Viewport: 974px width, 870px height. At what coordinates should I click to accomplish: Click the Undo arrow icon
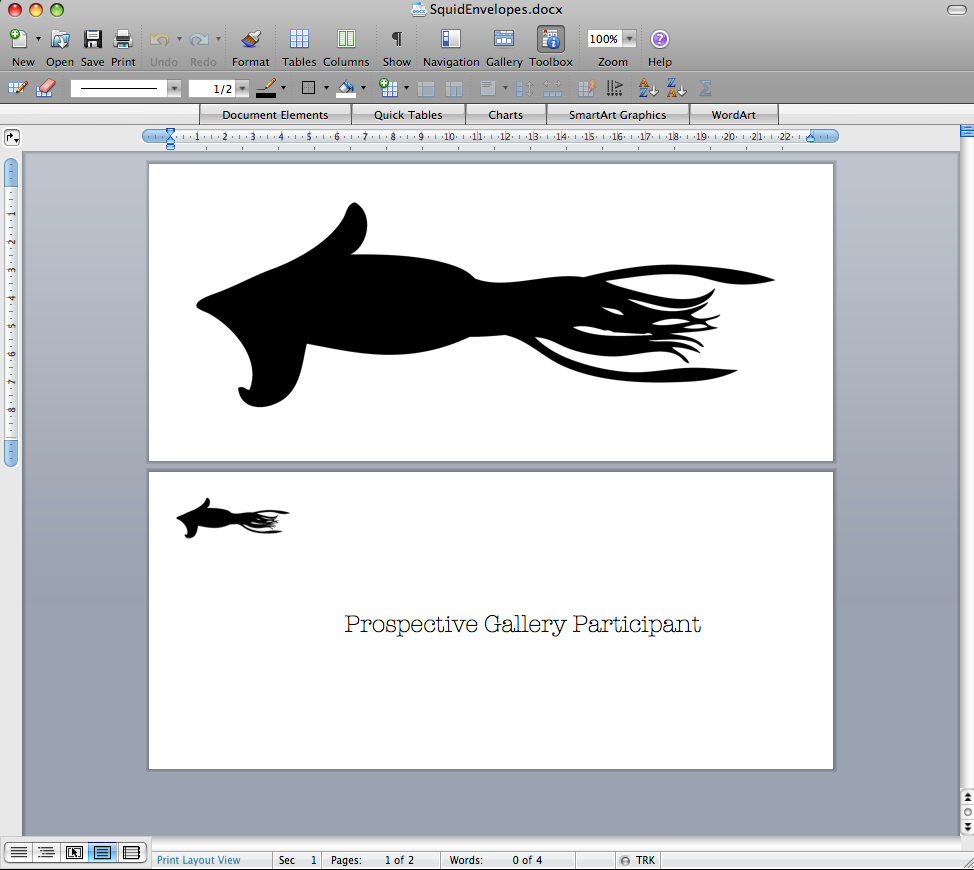pyautogui.click(x=160, y=39)
